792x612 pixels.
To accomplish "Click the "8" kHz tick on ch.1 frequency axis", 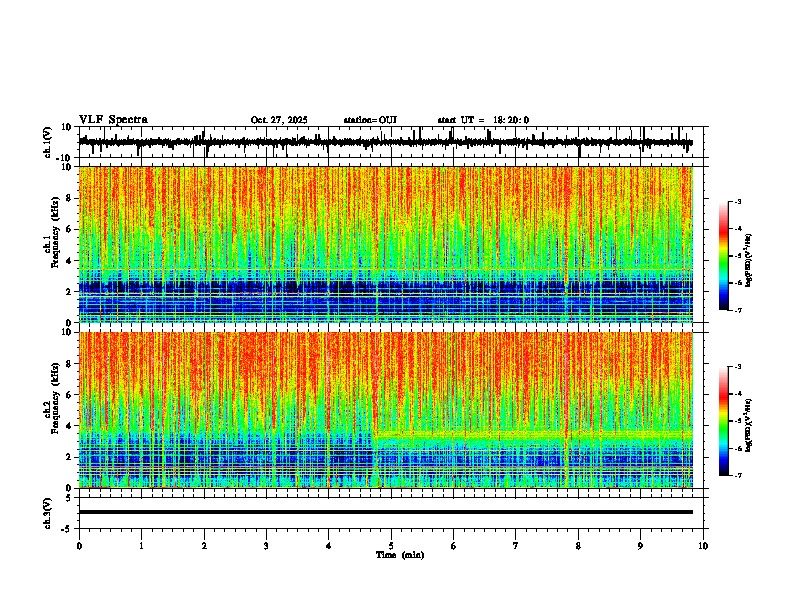I will coord(69,198).
